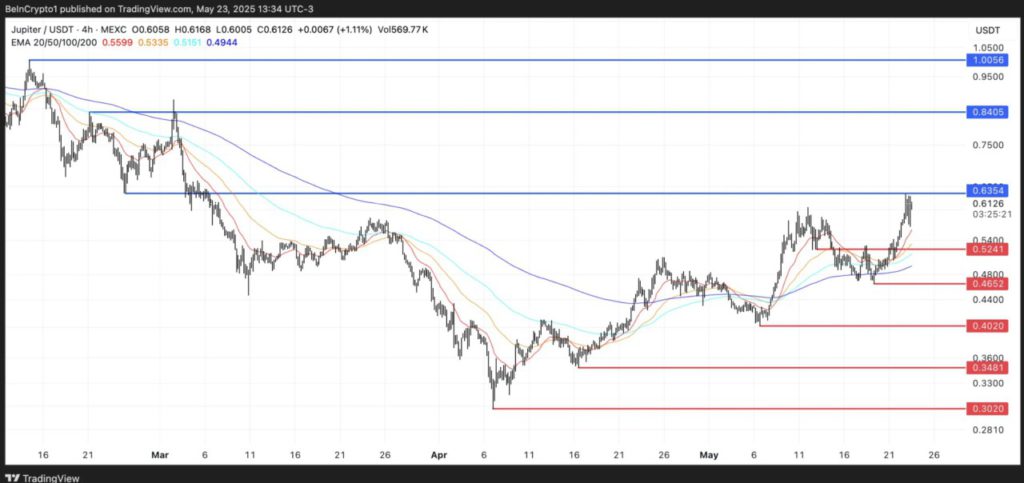Click the EMA 20/50/100/200 indicator label

[53, 43]
